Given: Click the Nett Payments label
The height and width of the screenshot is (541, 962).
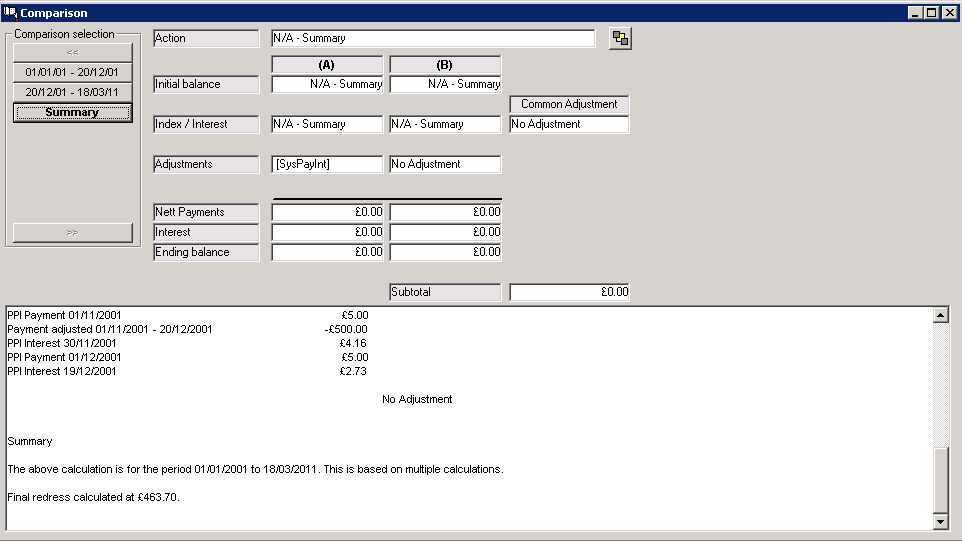Looking at the screenshot, I should (x=206, y=212).
